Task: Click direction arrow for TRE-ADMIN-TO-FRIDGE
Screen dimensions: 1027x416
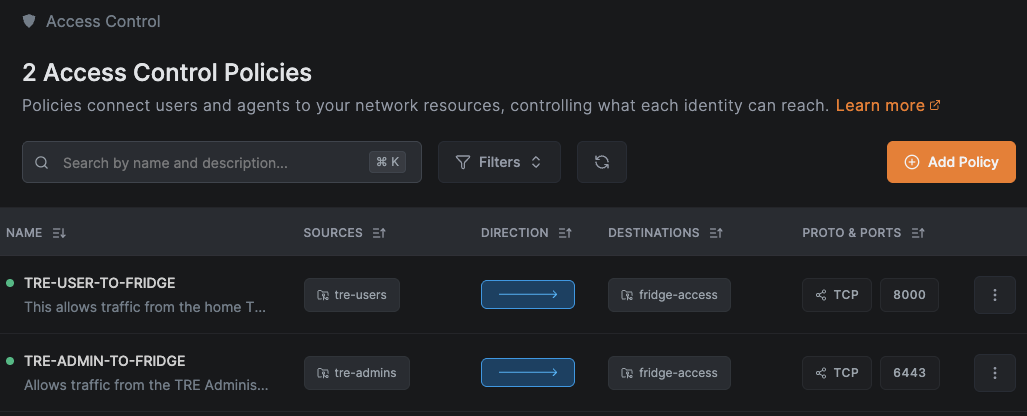Action: [x=528, y=373]
